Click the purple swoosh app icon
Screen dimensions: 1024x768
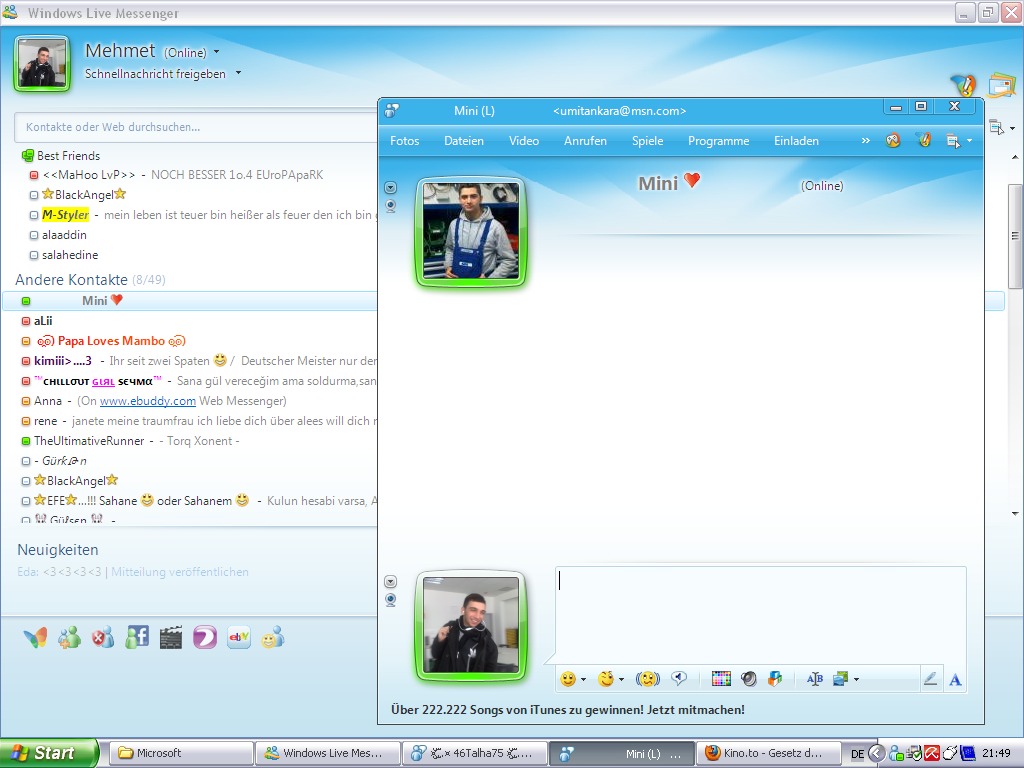click(205, 637)
